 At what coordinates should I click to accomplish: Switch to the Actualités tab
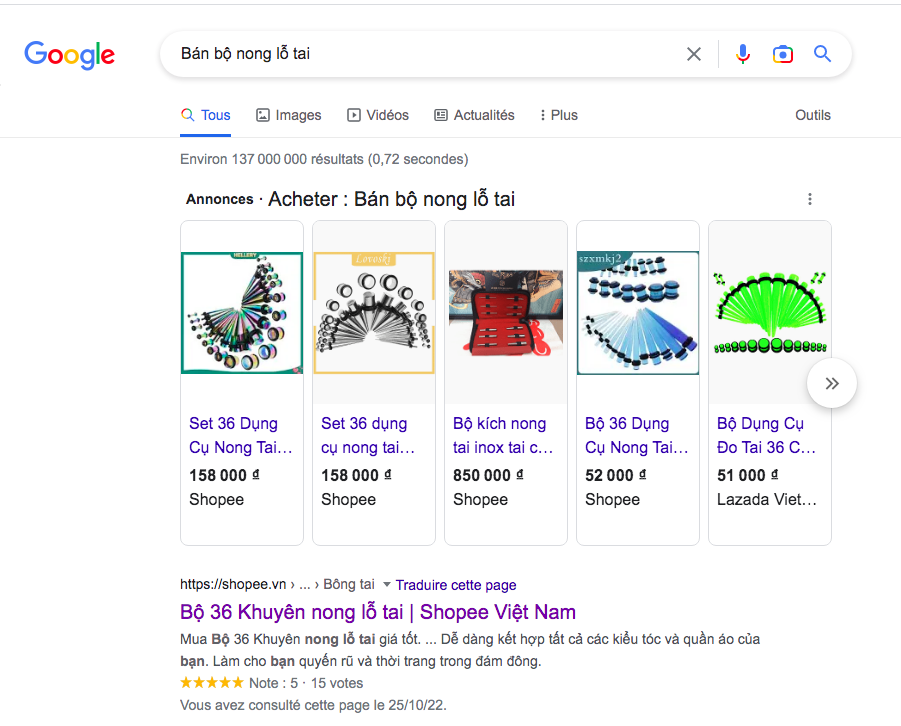click(x=474, y=115)
